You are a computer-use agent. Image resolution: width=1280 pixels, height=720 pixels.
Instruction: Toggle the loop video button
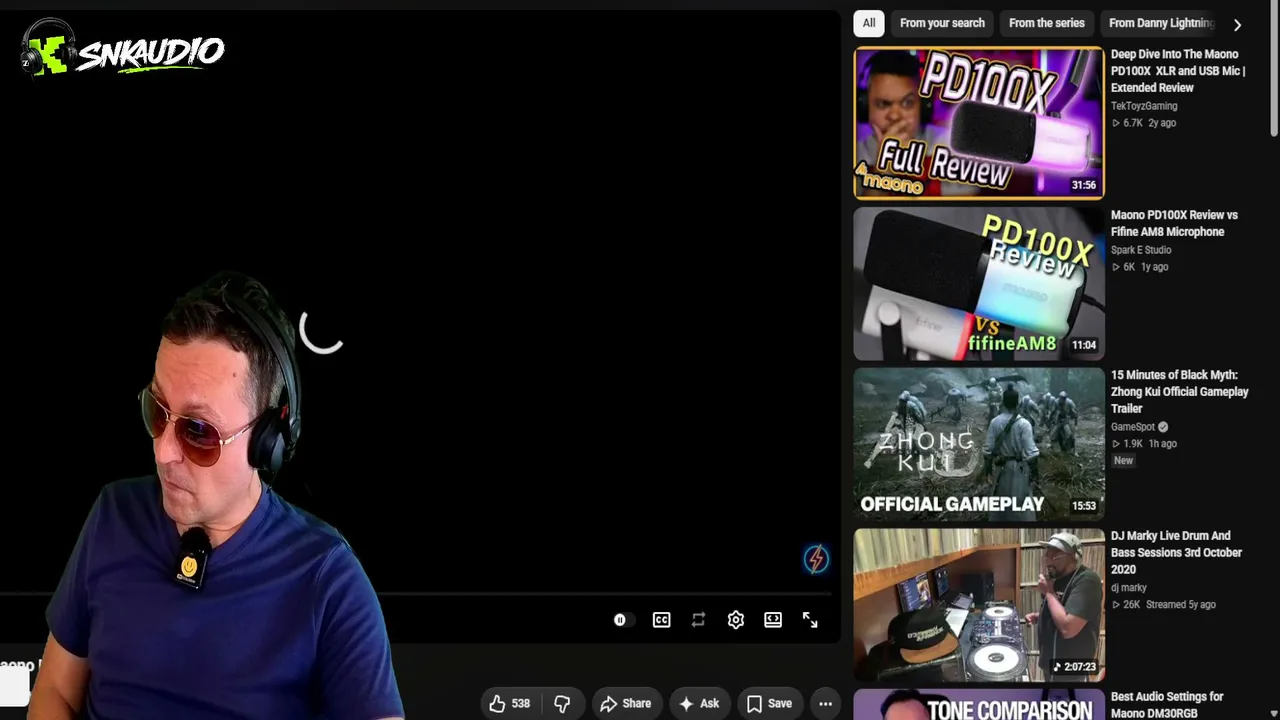tap(698, 620)
